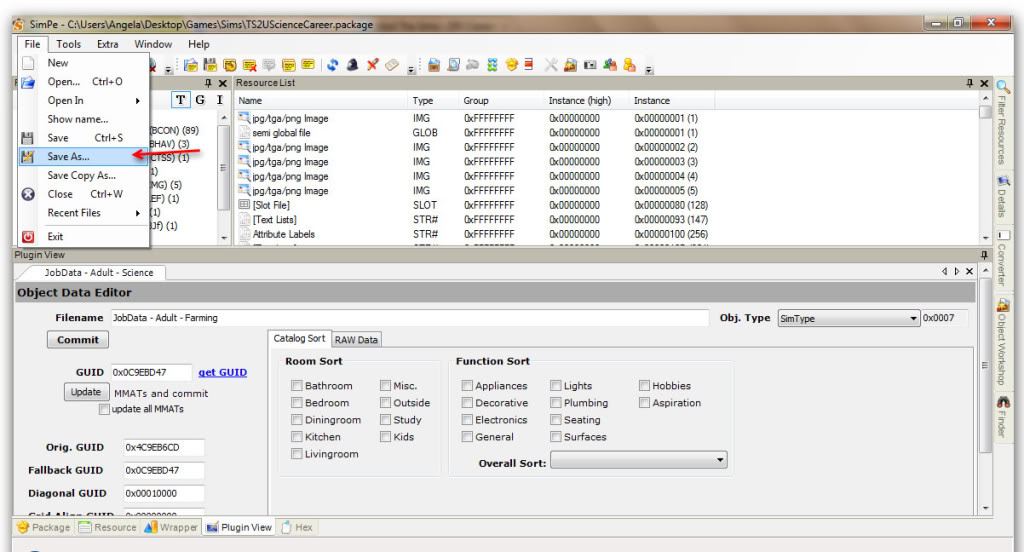Click the blue refresh arrows toolbar icon
1024x552 pixels.
(x=332, y=65)
